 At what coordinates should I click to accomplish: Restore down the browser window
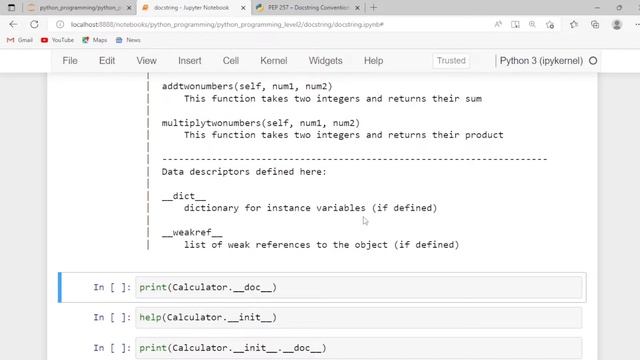(619, 7)
